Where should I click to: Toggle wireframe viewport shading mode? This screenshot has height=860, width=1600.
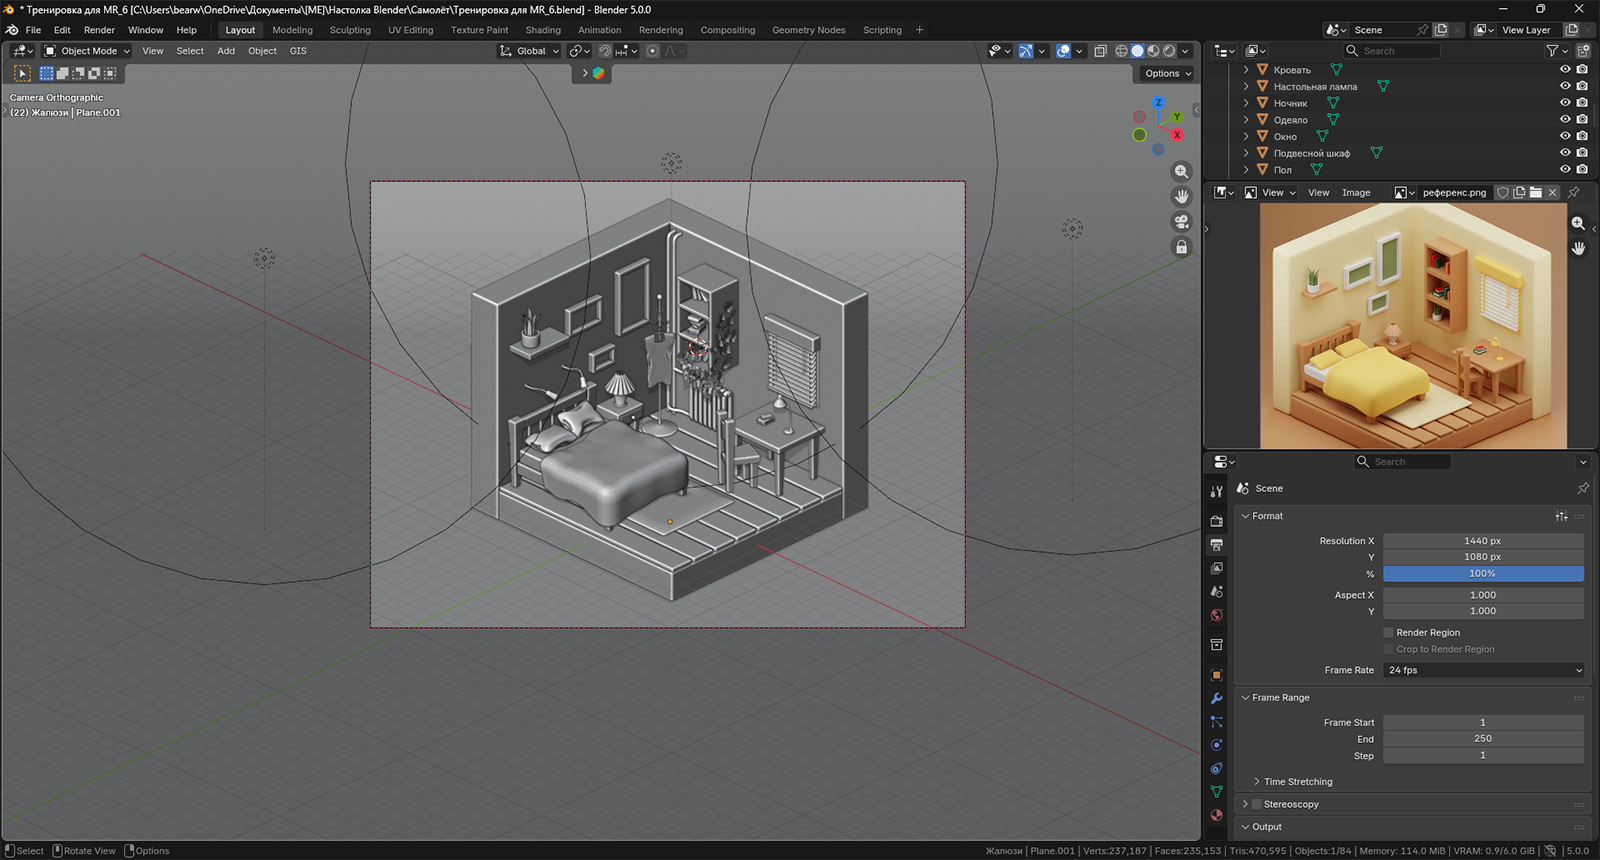[1121, 51]
